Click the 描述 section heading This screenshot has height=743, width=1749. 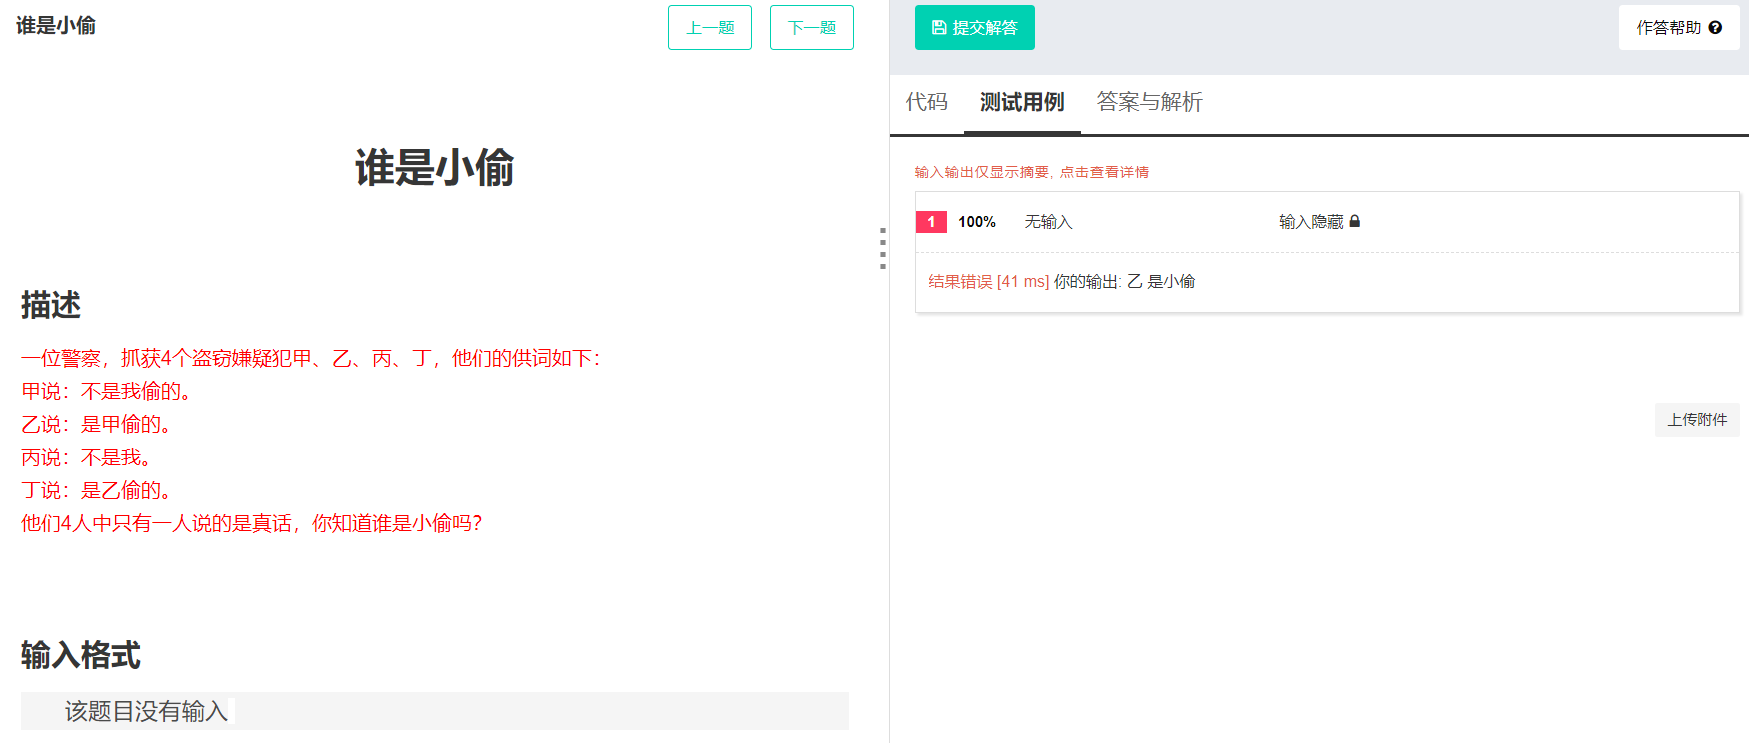point(51,305)
